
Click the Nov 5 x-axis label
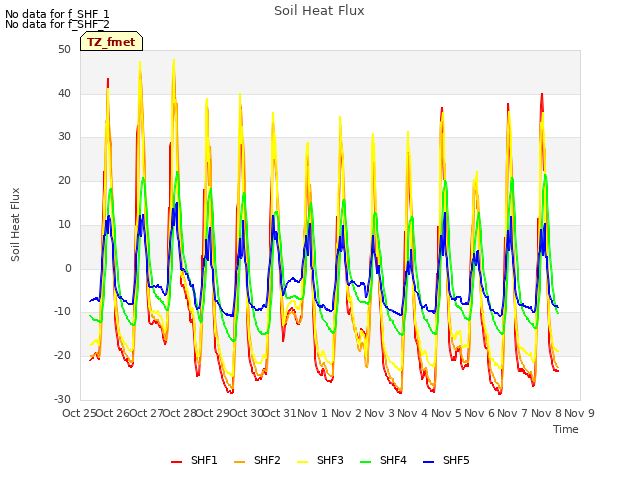tap(446, 413)
